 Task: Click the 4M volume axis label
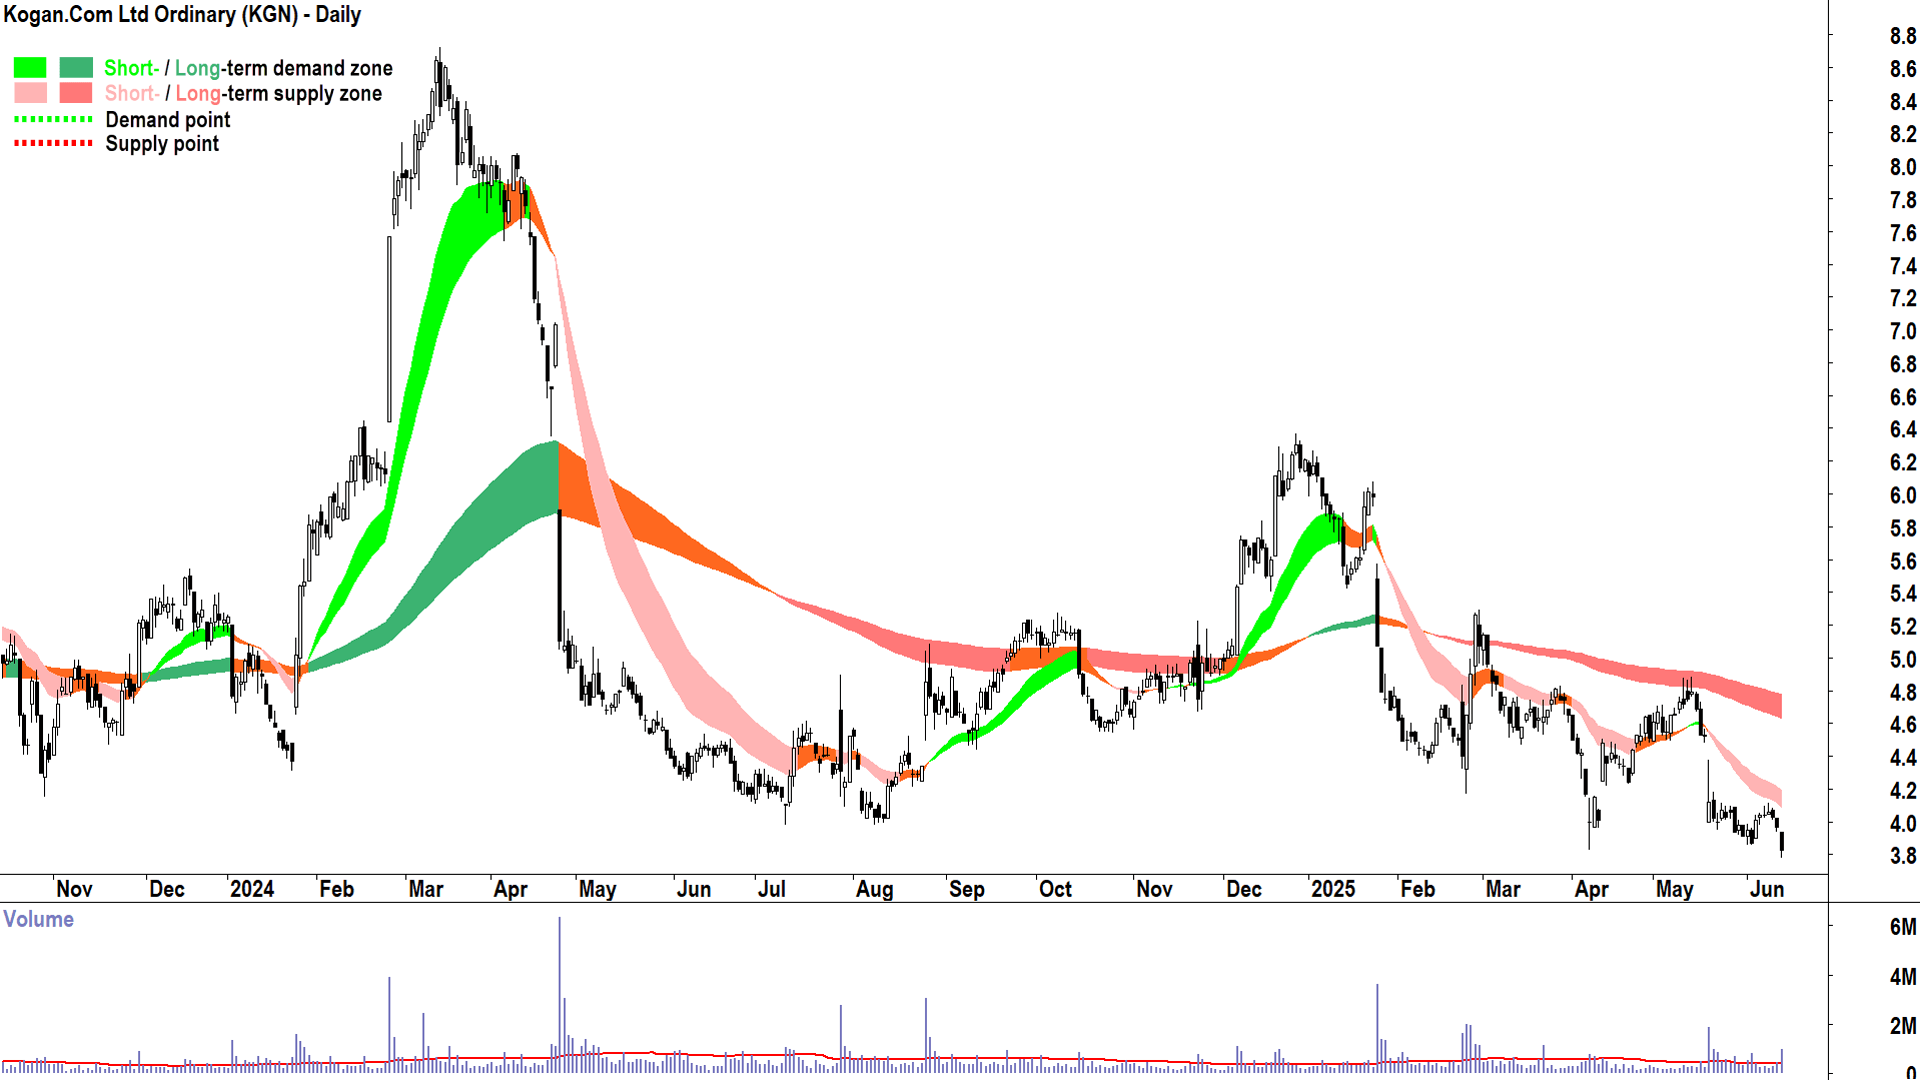click(x=1902, y=976)
